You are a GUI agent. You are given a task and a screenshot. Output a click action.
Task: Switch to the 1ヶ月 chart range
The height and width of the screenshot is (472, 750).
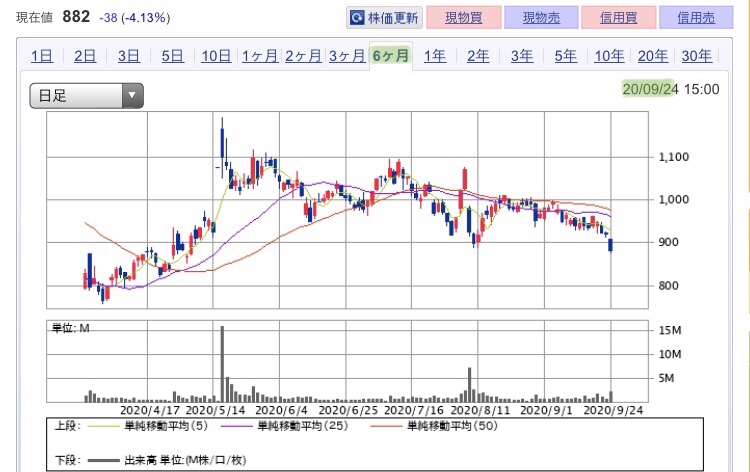[x=260, y=56]
